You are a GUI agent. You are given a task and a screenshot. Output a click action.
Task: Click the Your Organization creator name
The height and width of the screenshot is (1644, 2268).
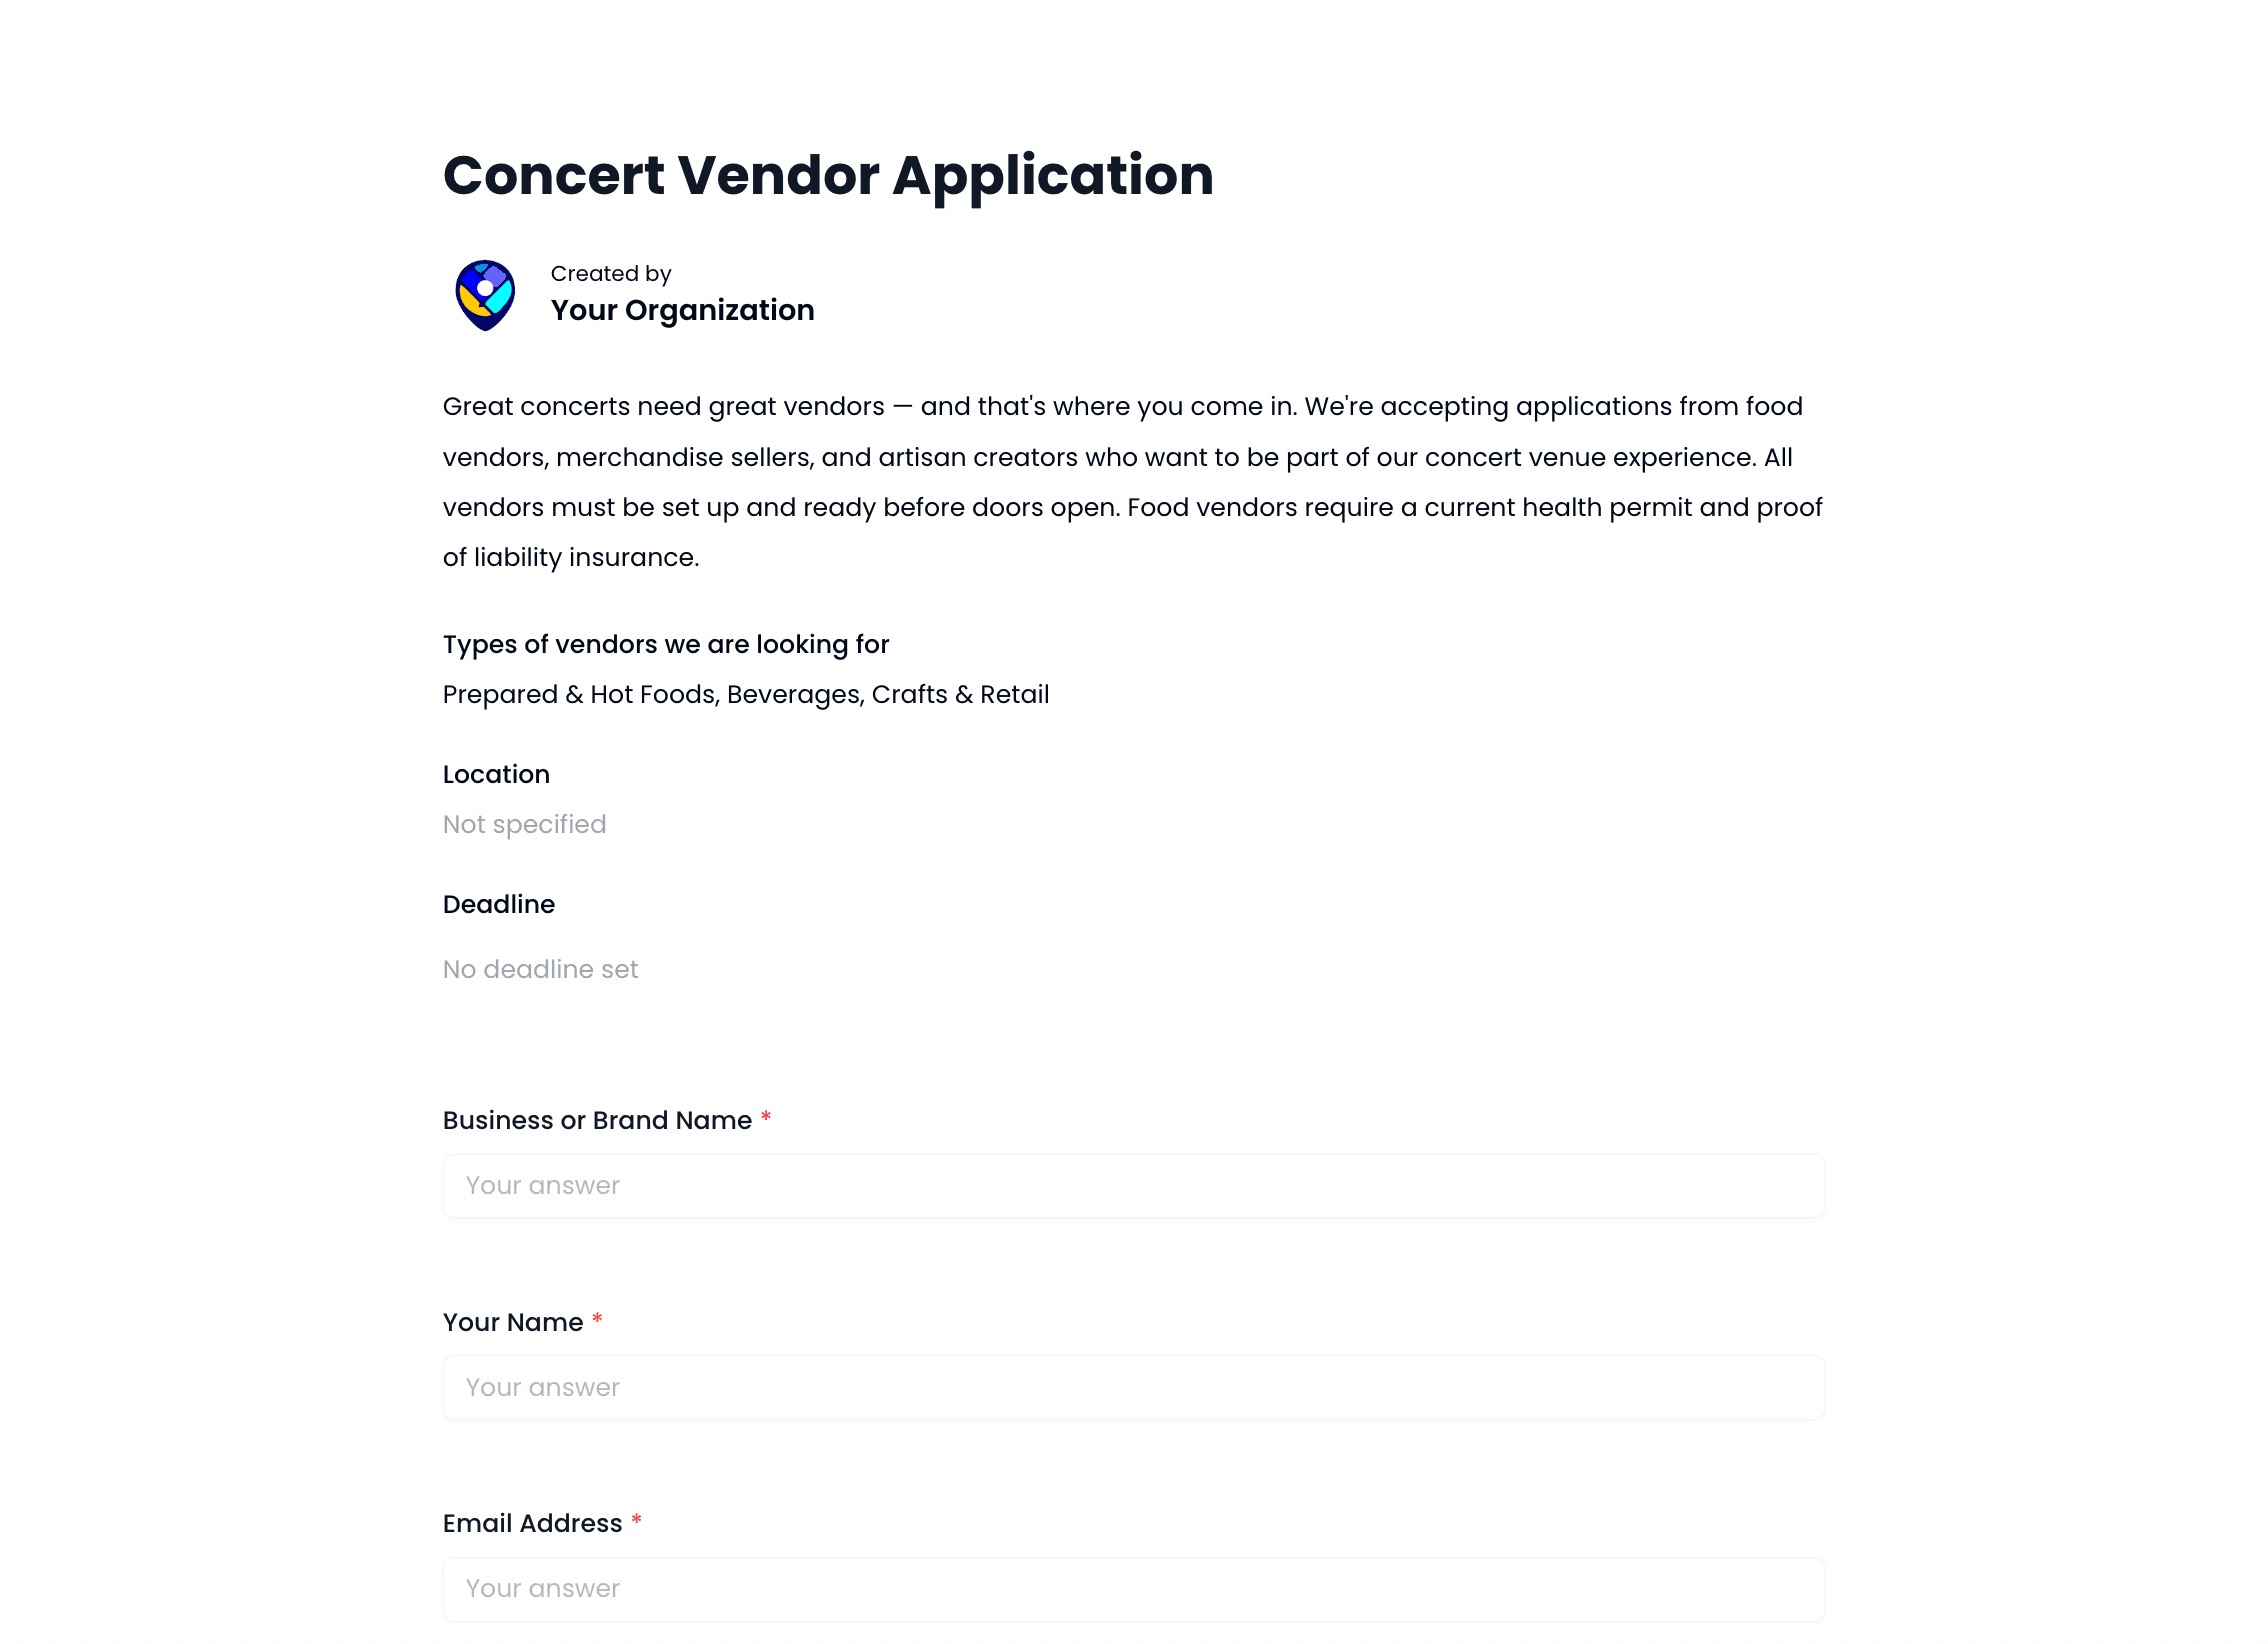click(x=682, y=310)
